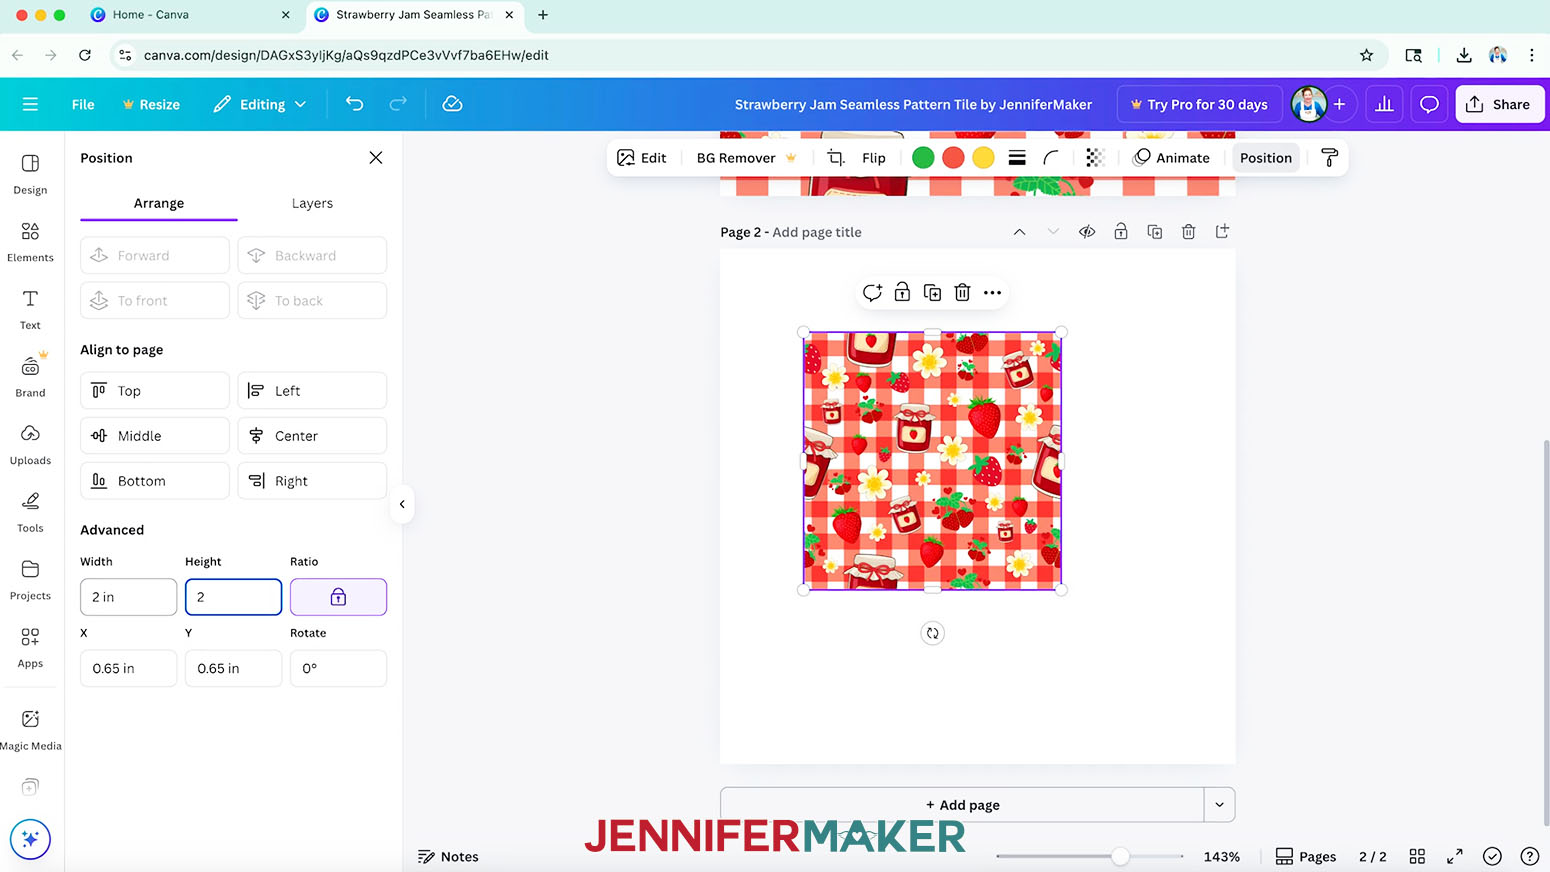This screenshot has height=872, width=1550.
Task: Edit the Width input field
Action: point(129,597)
